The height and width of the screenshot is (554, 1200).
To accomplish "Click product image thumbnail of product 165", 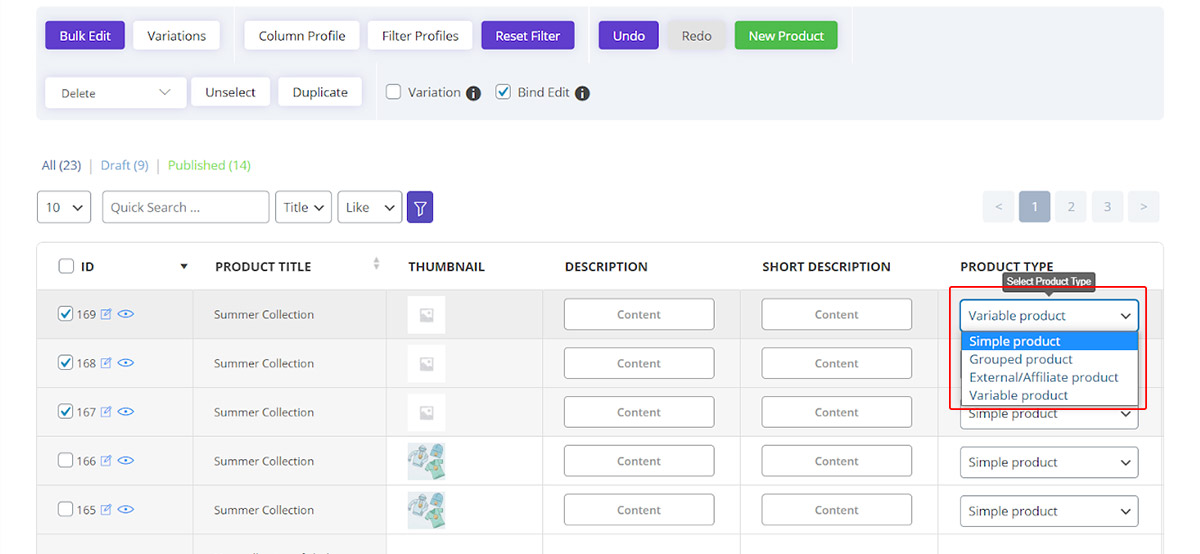I will 426,510.
